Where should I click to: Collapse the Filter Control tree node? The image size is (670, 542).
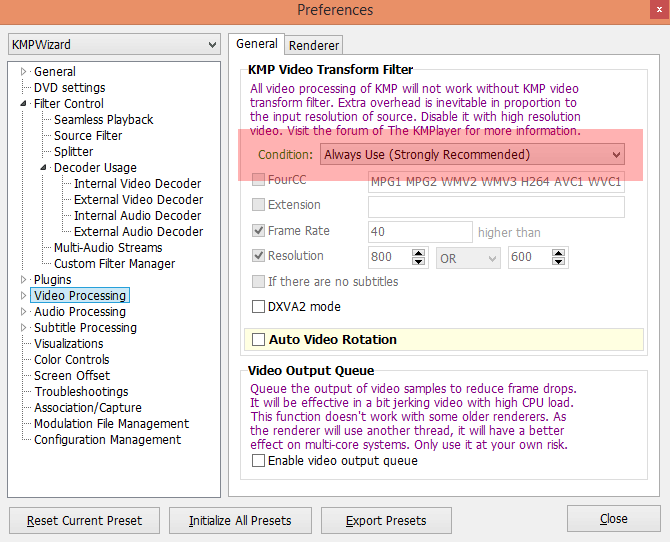pyautogui.click(x=24, y=104)
